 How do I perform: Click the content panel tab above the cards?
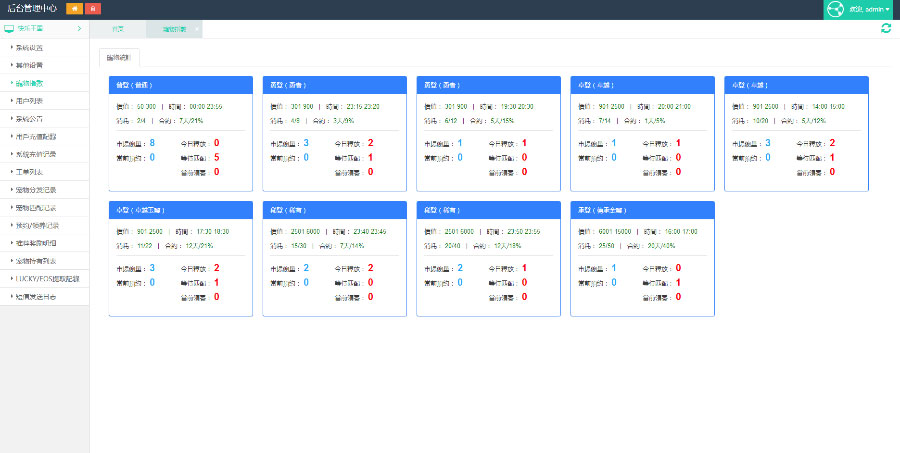tap(119, 57)
